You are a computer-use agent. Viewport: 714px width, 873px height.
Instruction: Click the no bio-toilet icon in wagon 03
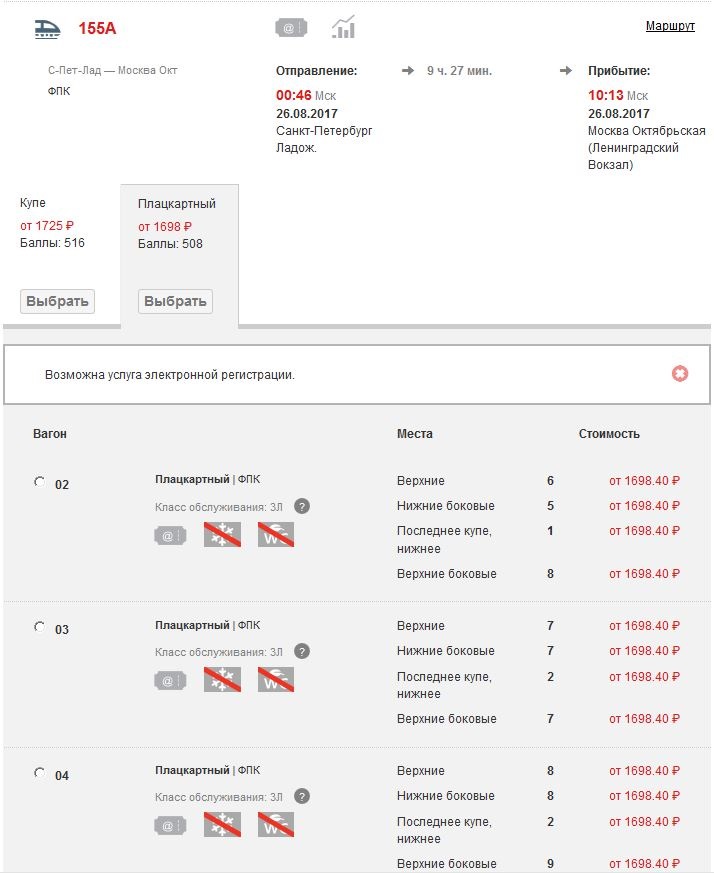[x=276, y=680]
